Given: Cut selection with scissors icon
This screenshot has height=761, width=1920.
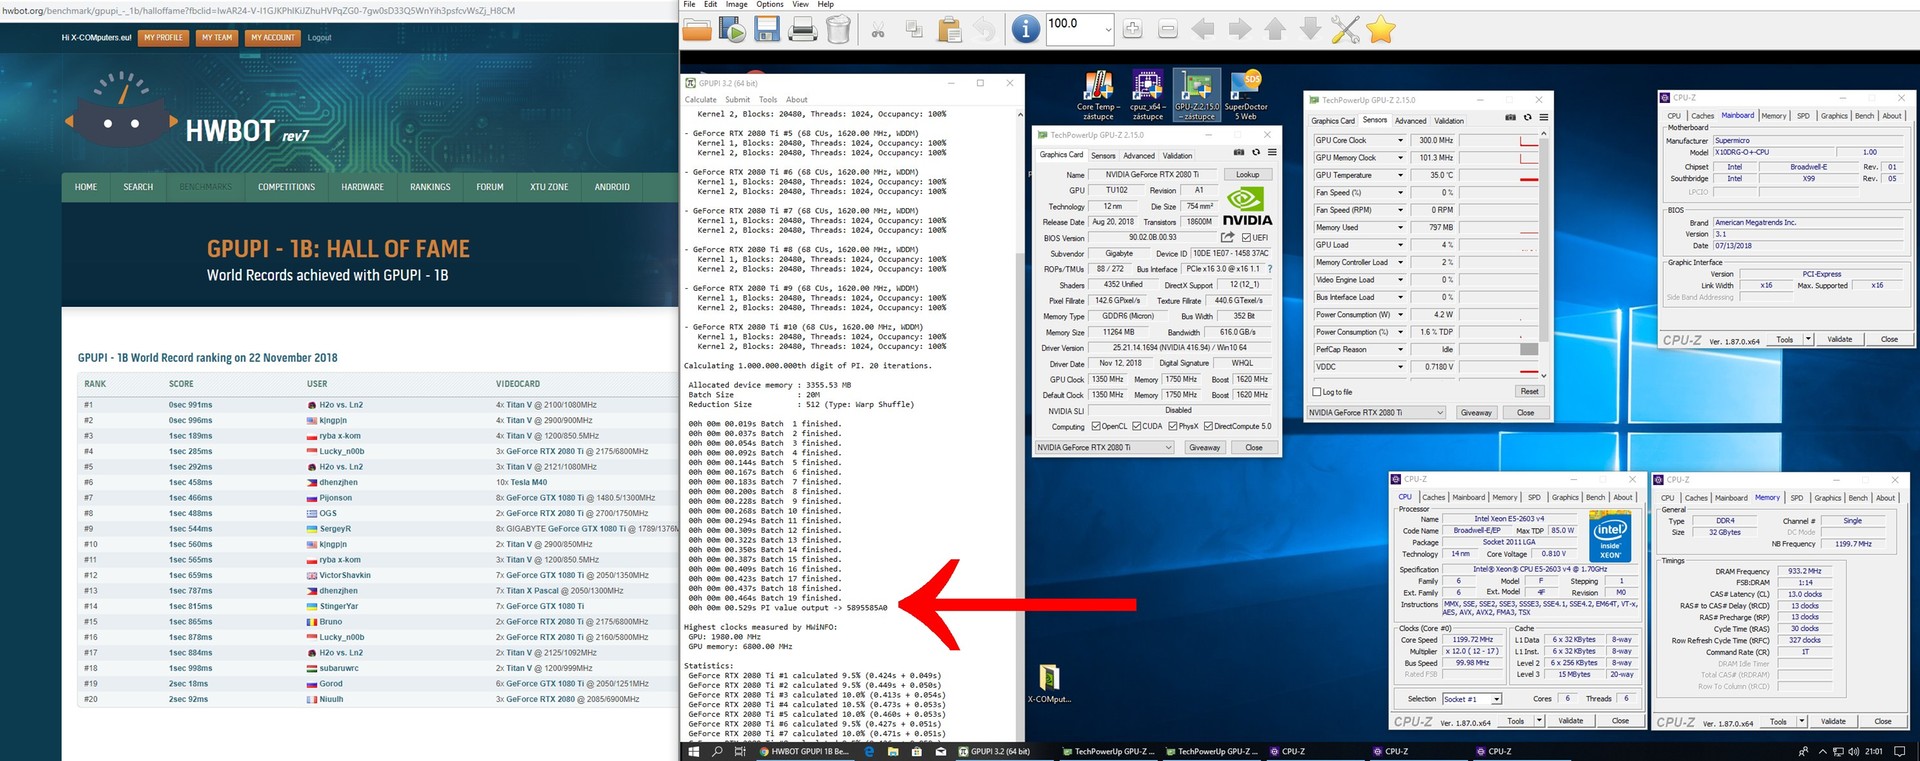Looking at the screenshot, I should pos(878,30).
